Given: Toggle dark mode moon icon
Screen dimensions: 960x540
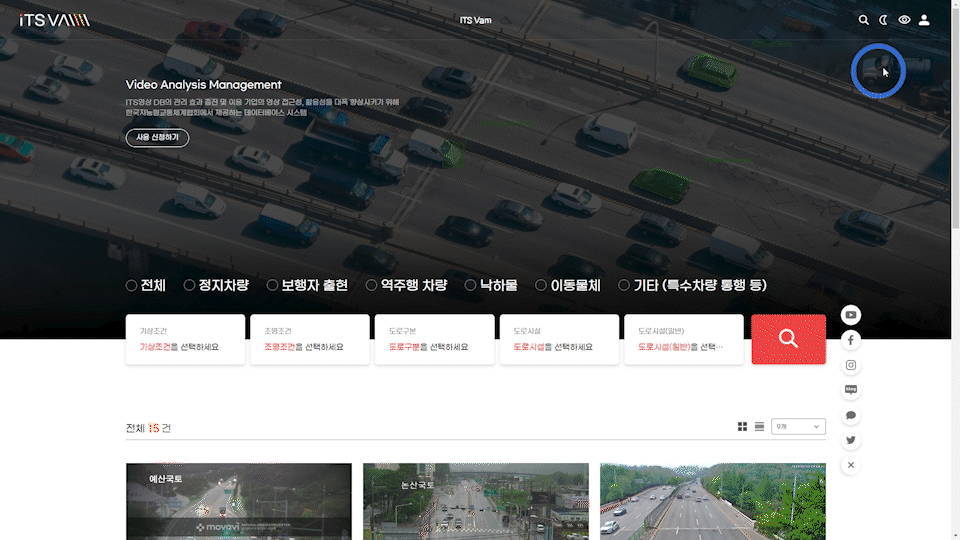Looking at the screenshot, I should (883, 20).
